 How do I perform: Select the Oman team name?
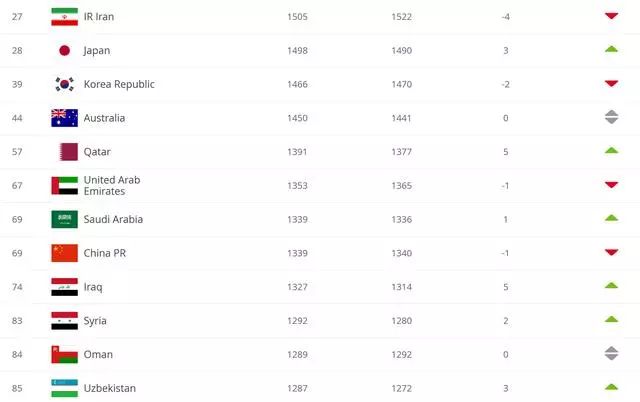pos(98,354)
